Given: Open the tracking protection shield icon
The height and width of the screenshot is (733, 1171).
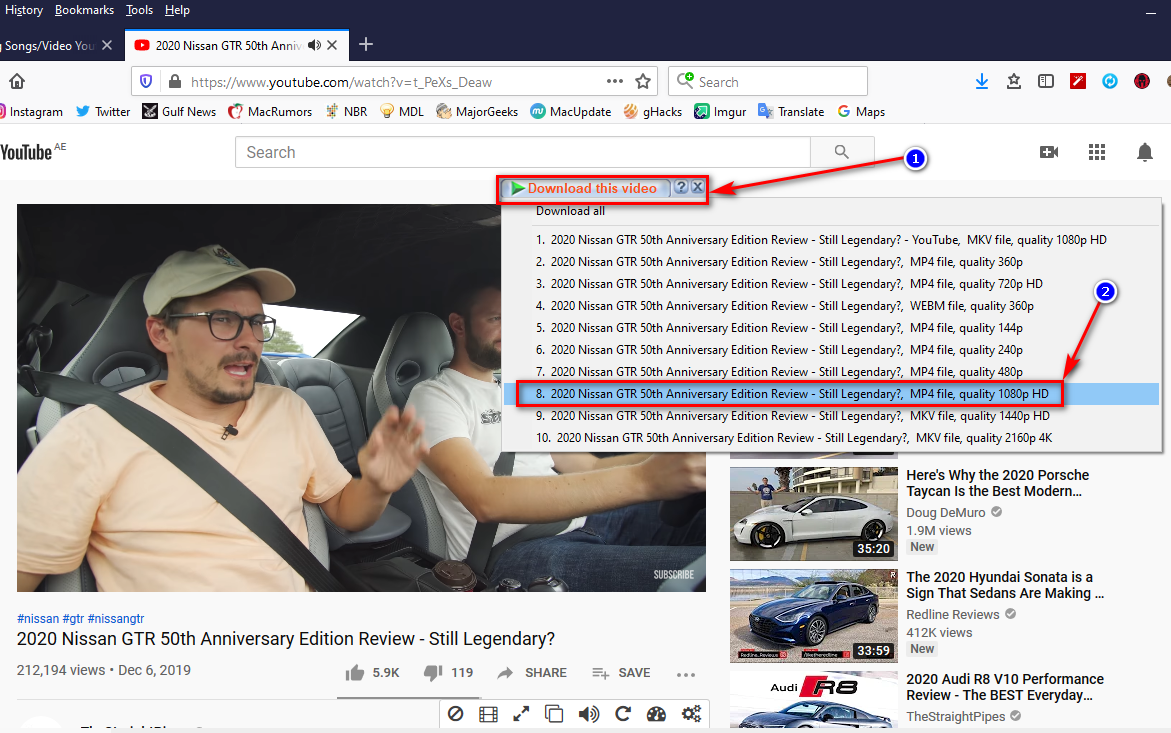Looking at the screenshot, I should coord(146,81).
